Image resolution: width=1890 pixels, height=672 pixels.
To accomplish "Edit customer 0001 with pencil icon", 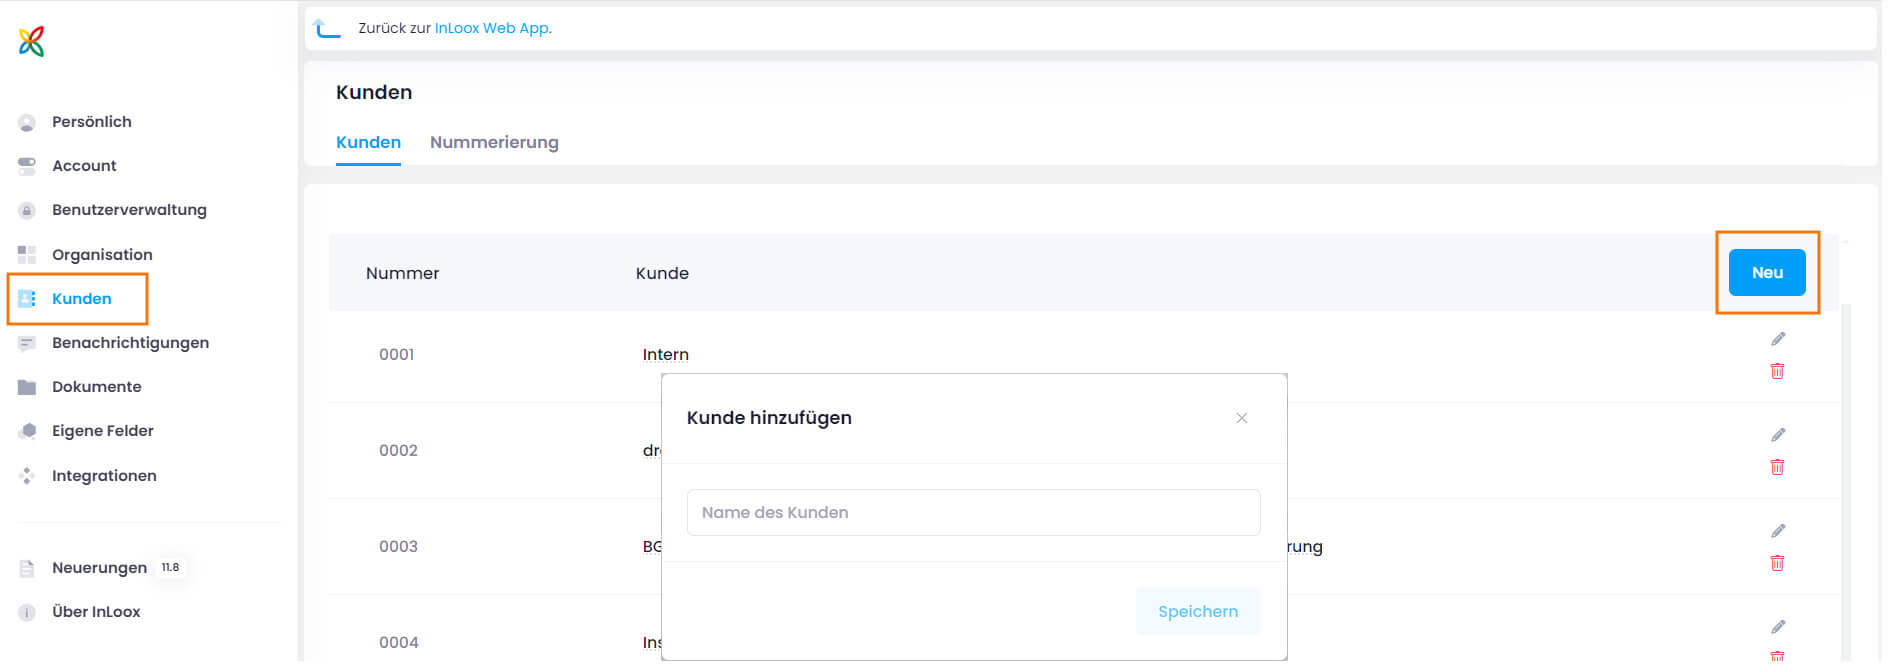I will (x=1778, y=339).
